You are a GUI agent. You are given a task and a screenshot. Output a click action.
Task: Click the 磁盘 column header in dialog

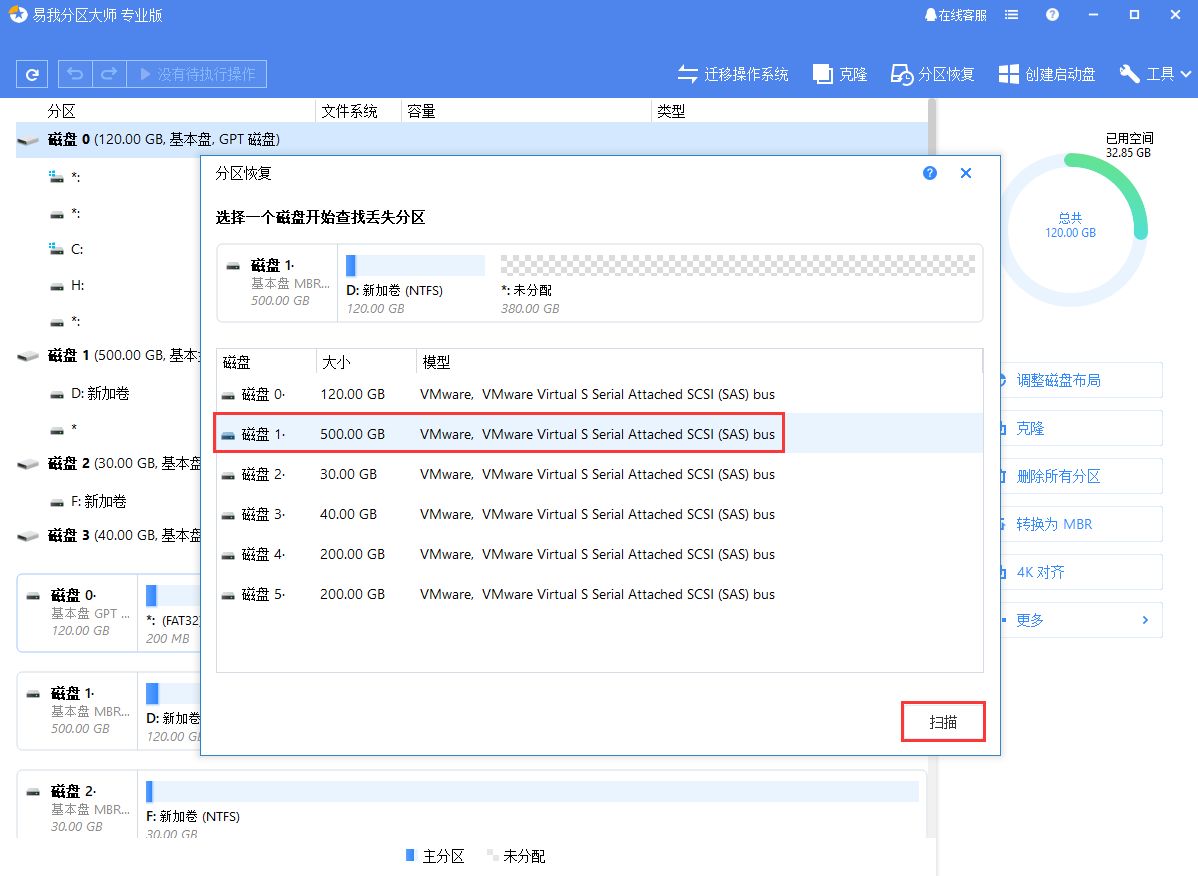coord(266,362)
